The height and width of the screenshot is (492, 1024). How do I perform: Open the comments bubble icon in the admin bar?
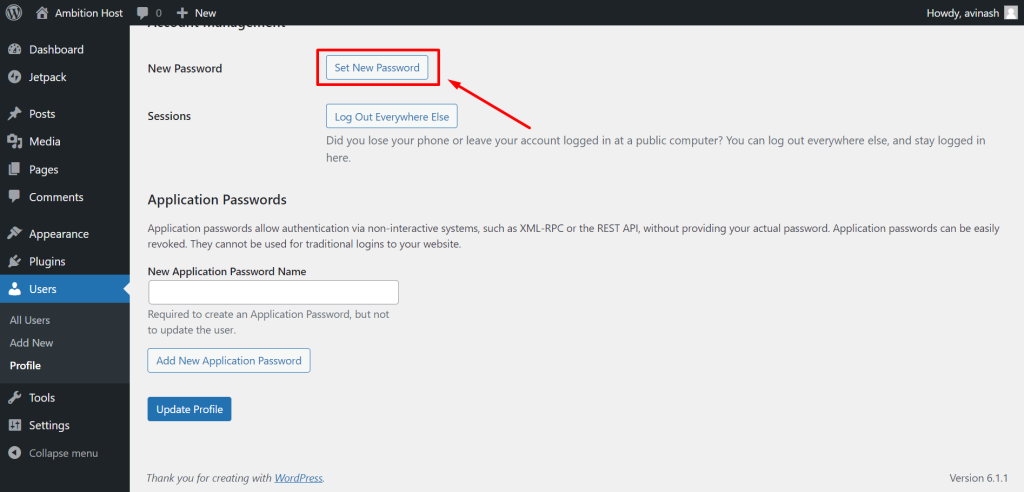143,13
